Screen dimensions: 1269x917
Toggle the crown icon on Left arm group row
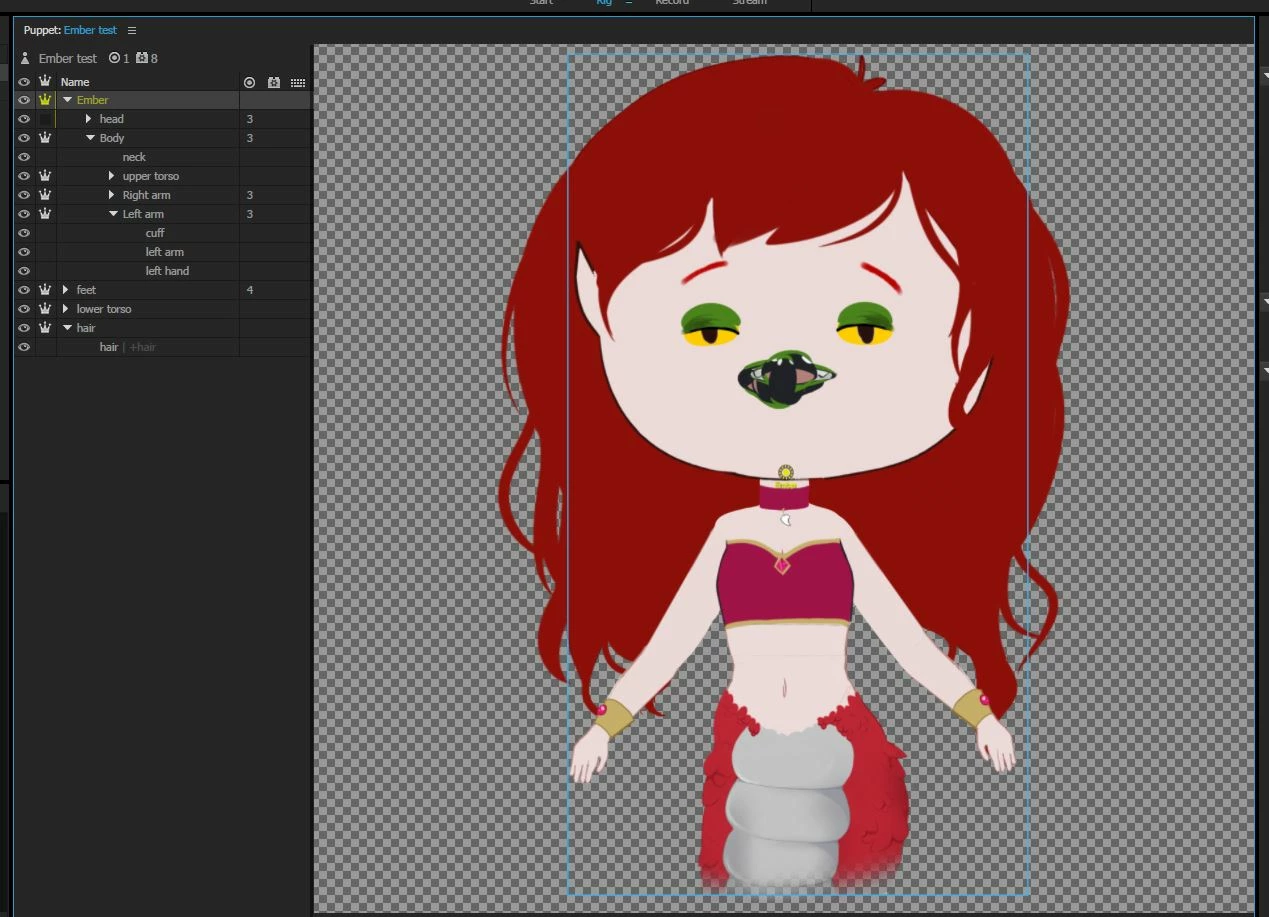coord(45,214)
